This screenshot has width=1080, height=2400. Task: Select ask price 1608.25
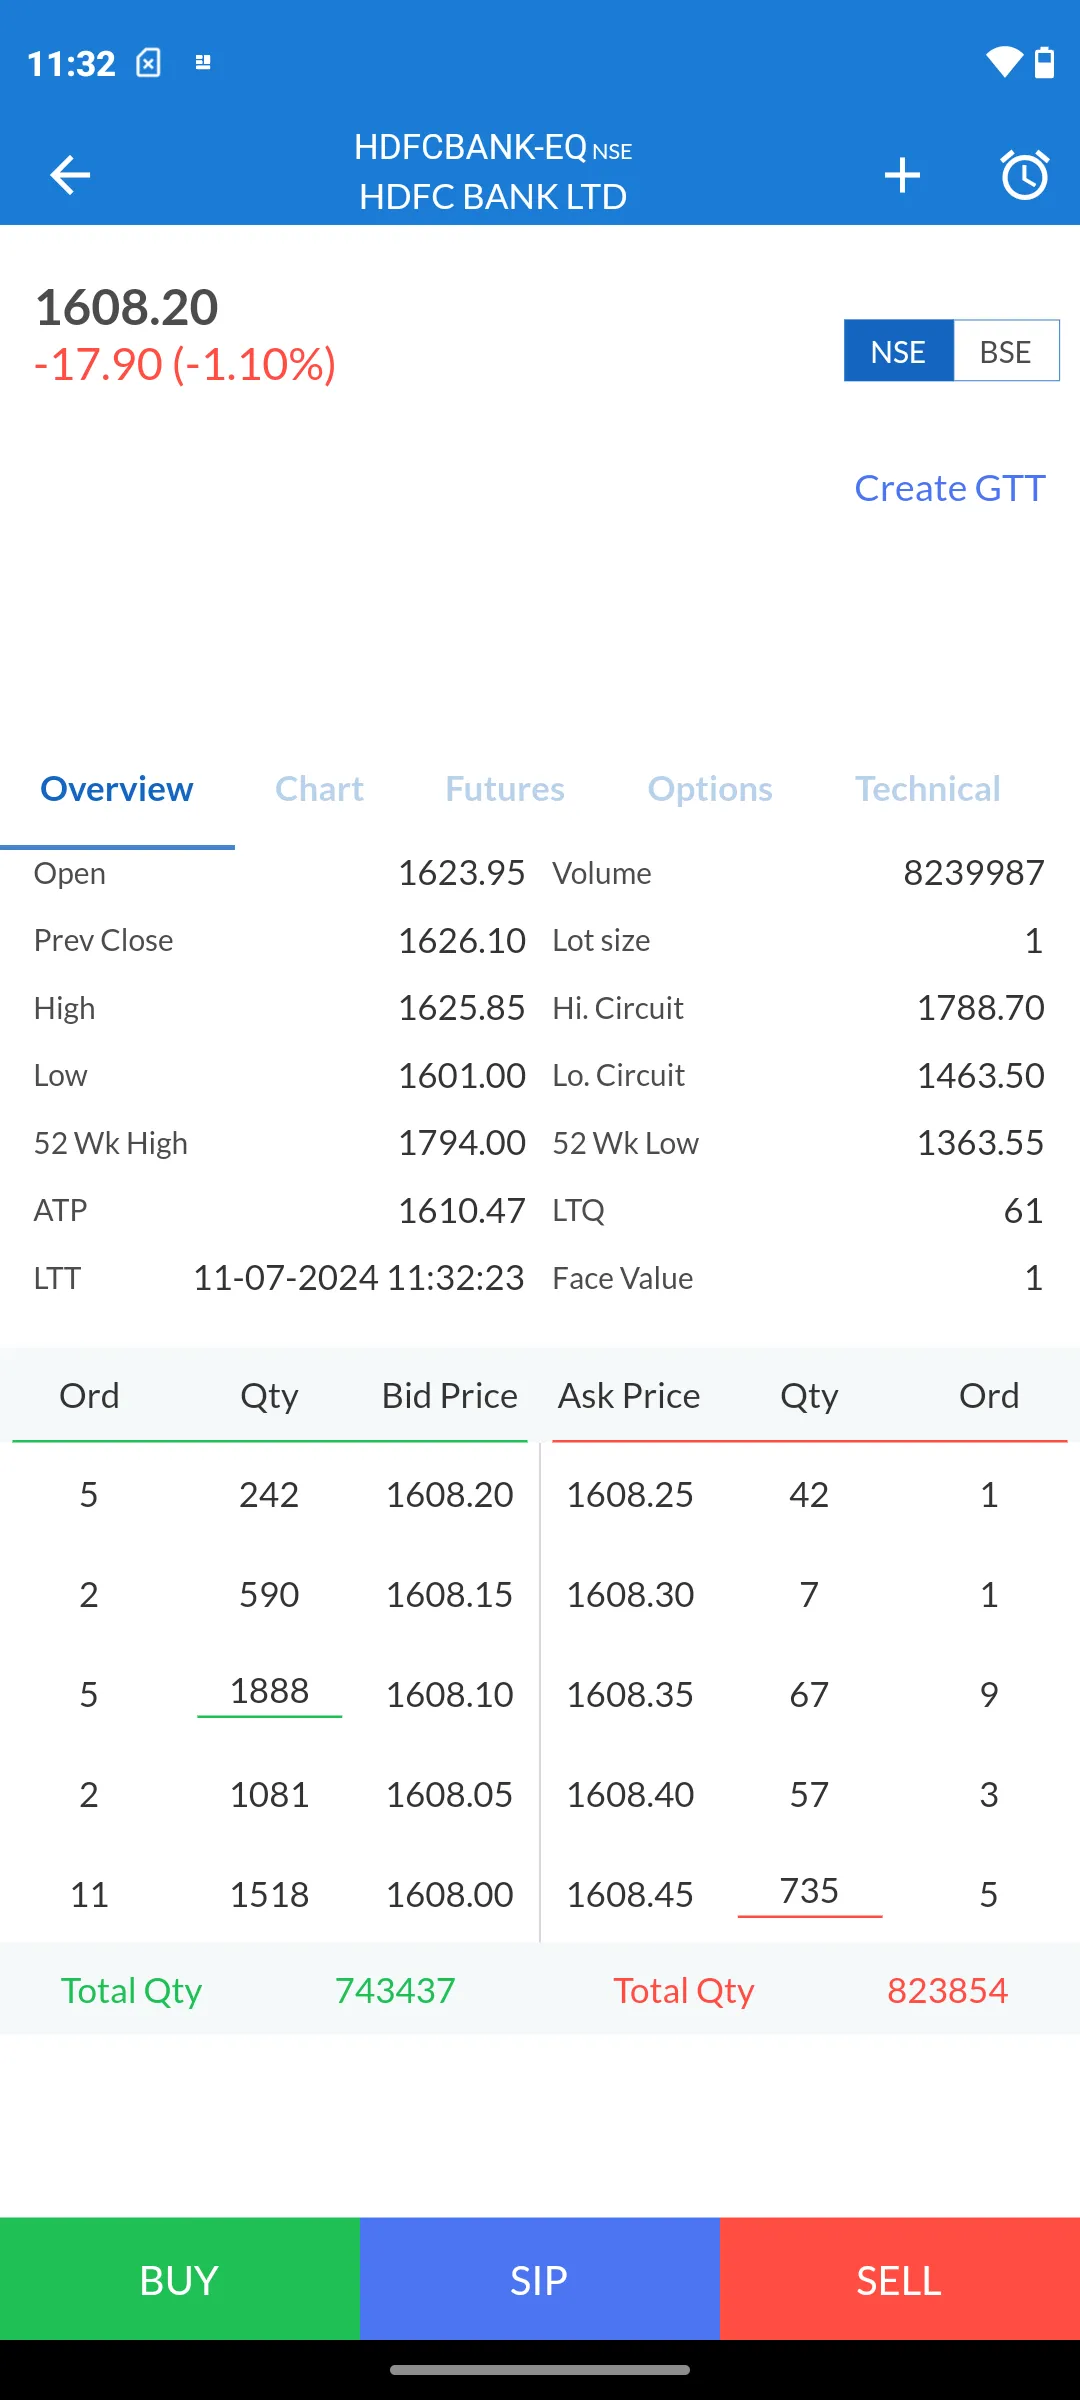click(630, 1495)
